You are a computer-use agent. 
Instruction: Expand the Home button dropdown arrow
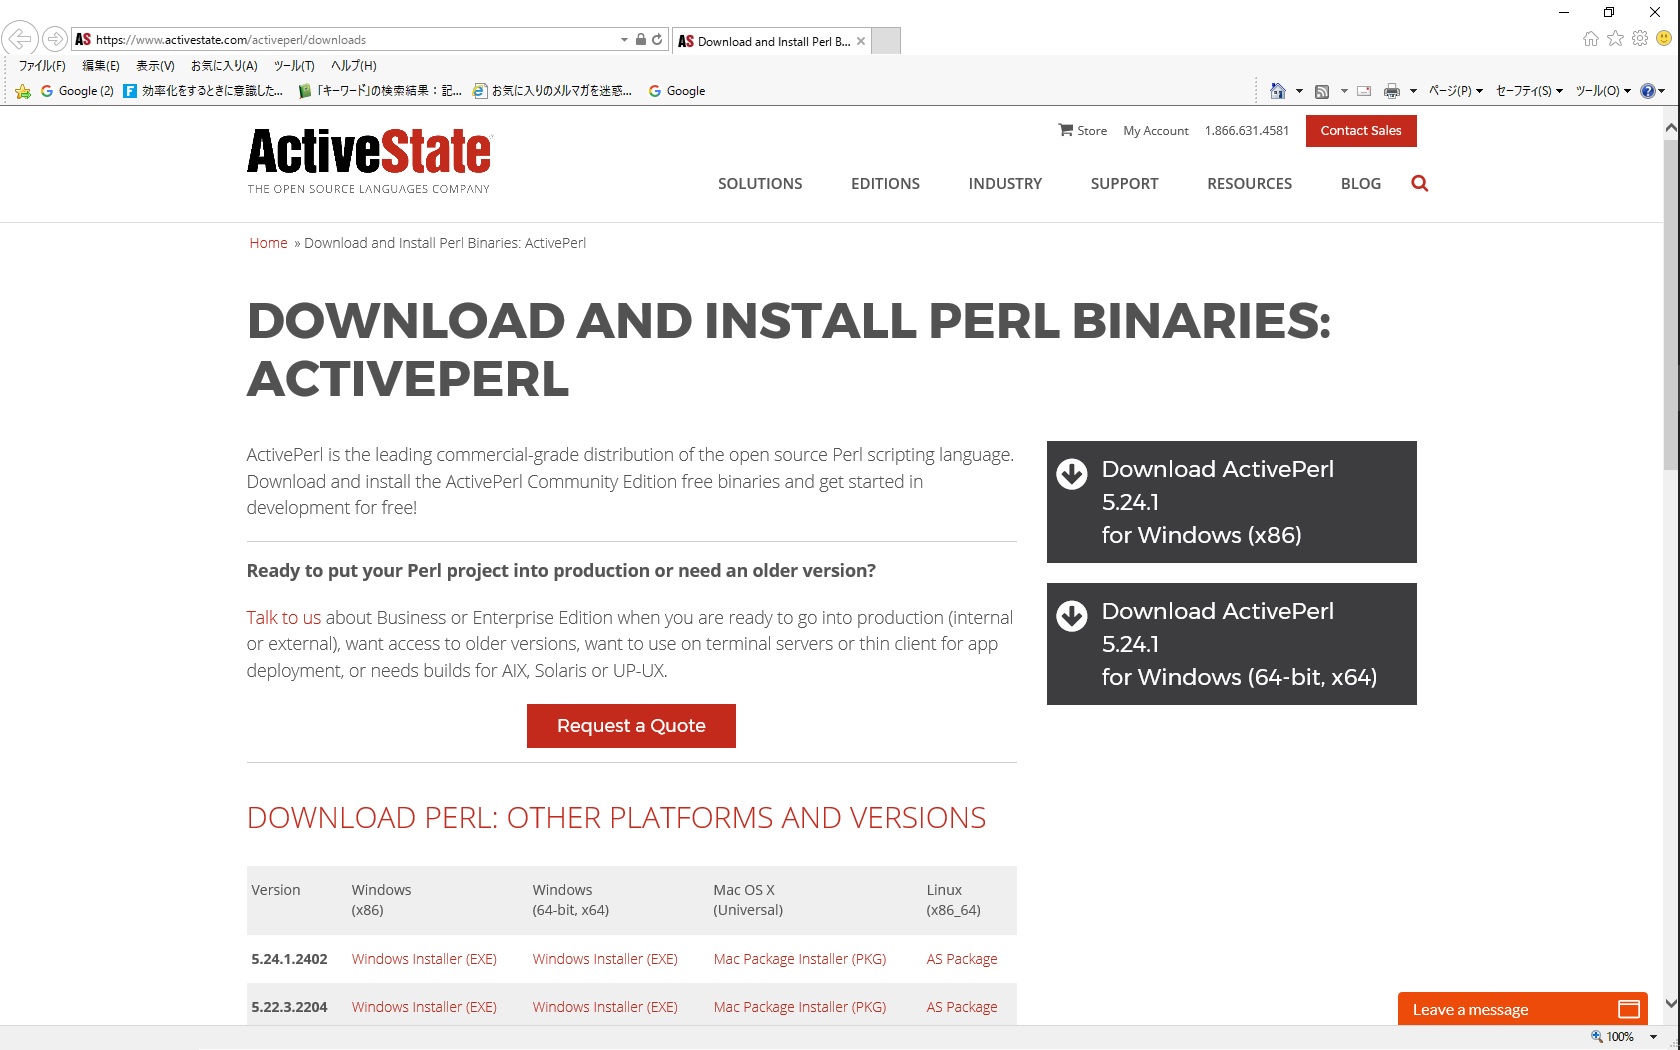(1299, 91)
